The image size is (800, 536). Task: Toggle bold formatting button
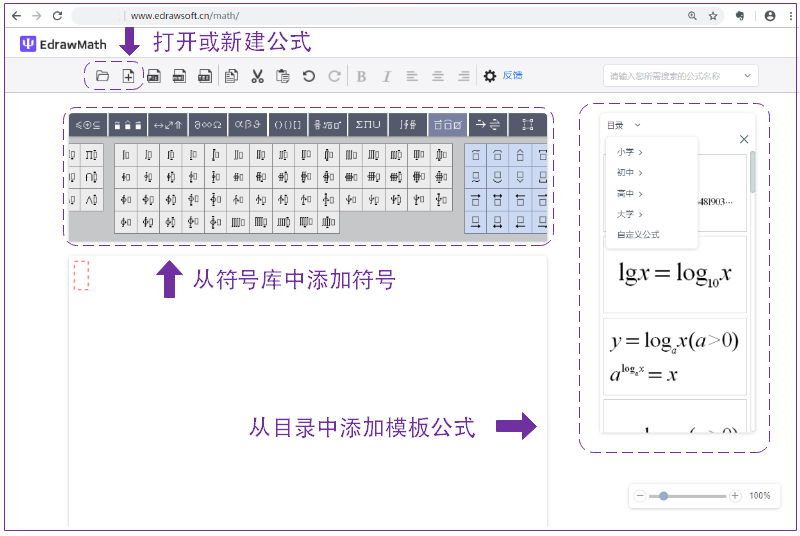[x=361, y=76]
